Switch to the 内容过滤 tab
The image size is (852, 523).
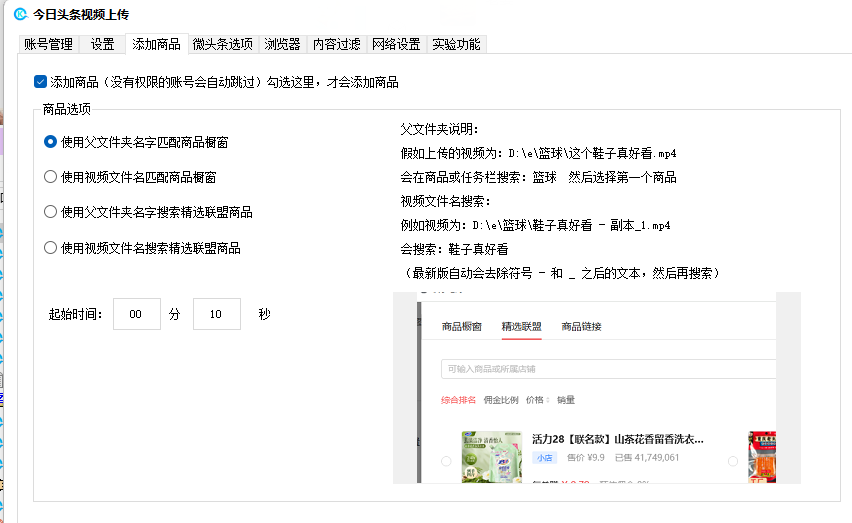[x=336, y=44]
